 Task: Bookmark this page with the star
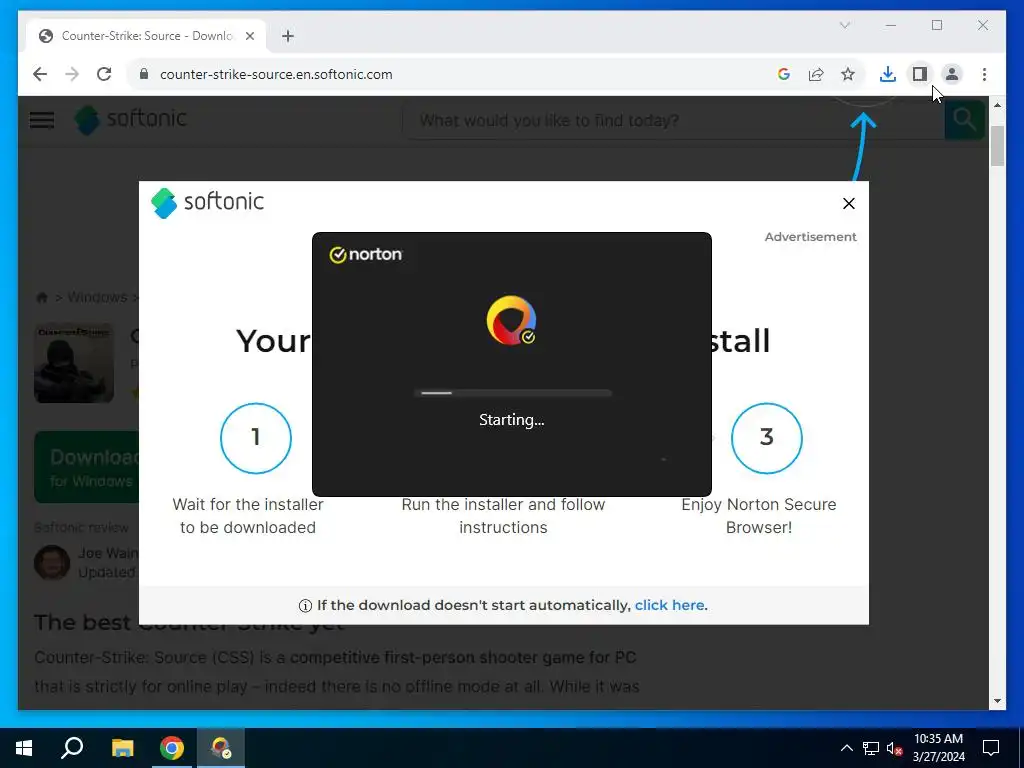[x=848, y=74]
